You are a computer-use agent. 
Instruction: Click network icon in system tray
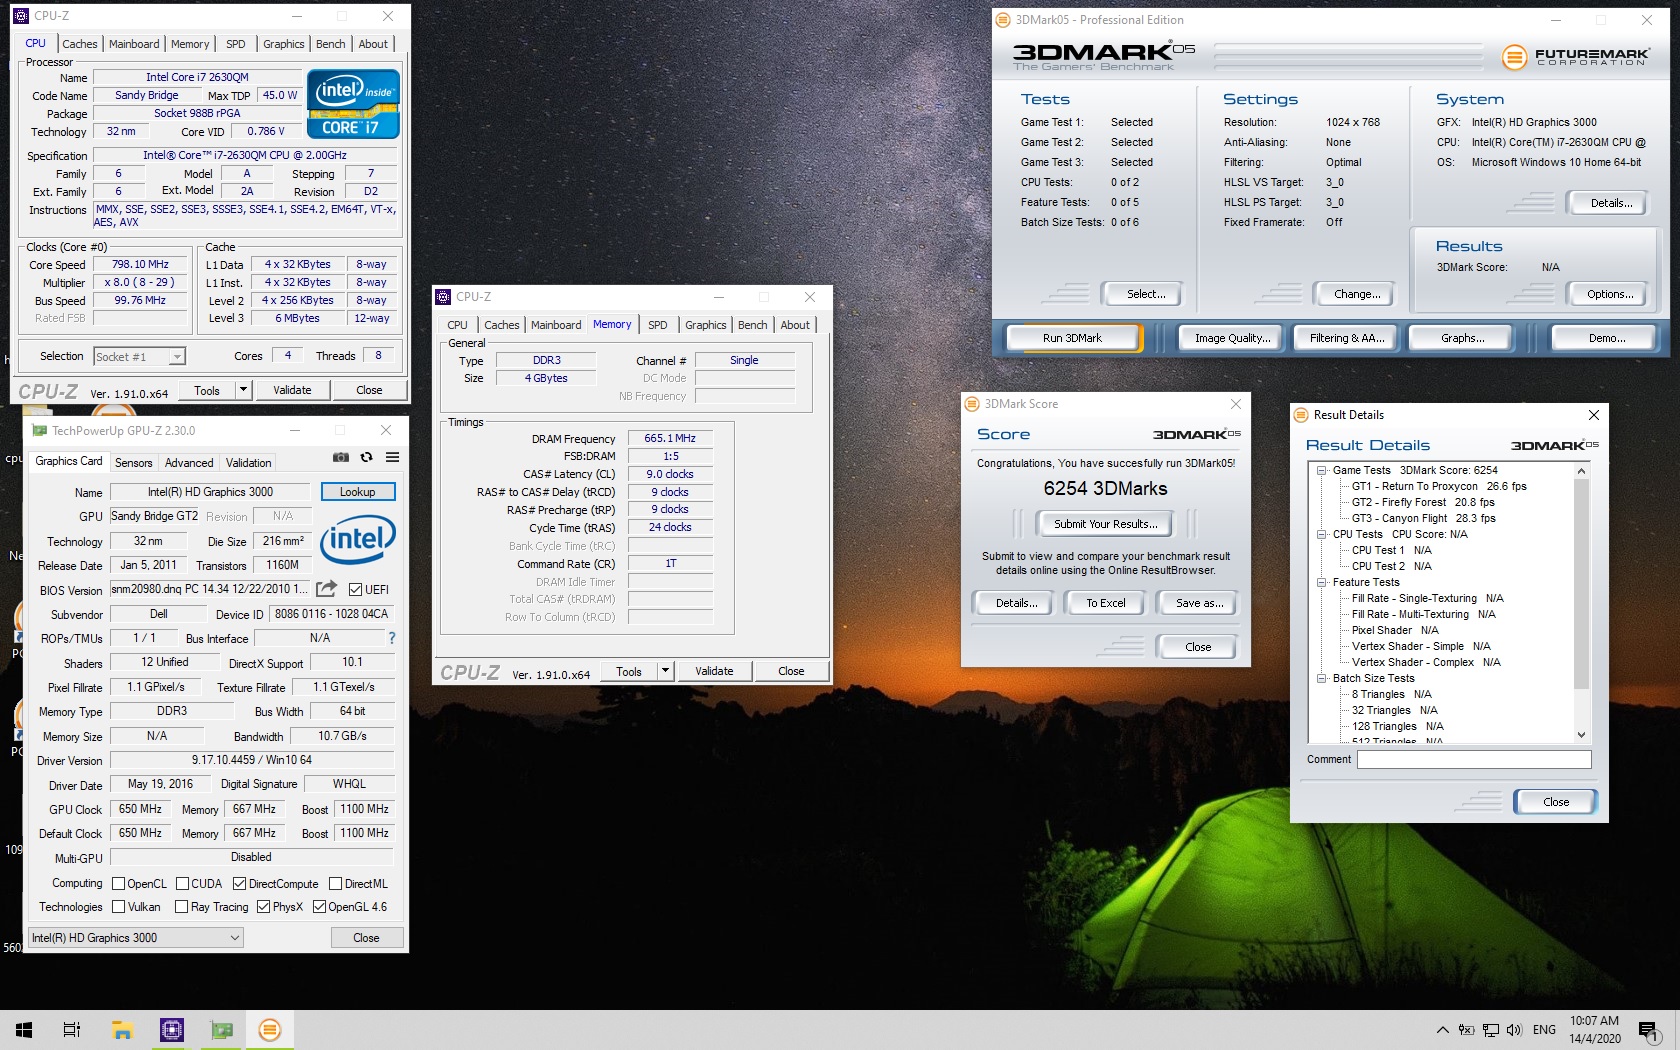point(1491,1030)
